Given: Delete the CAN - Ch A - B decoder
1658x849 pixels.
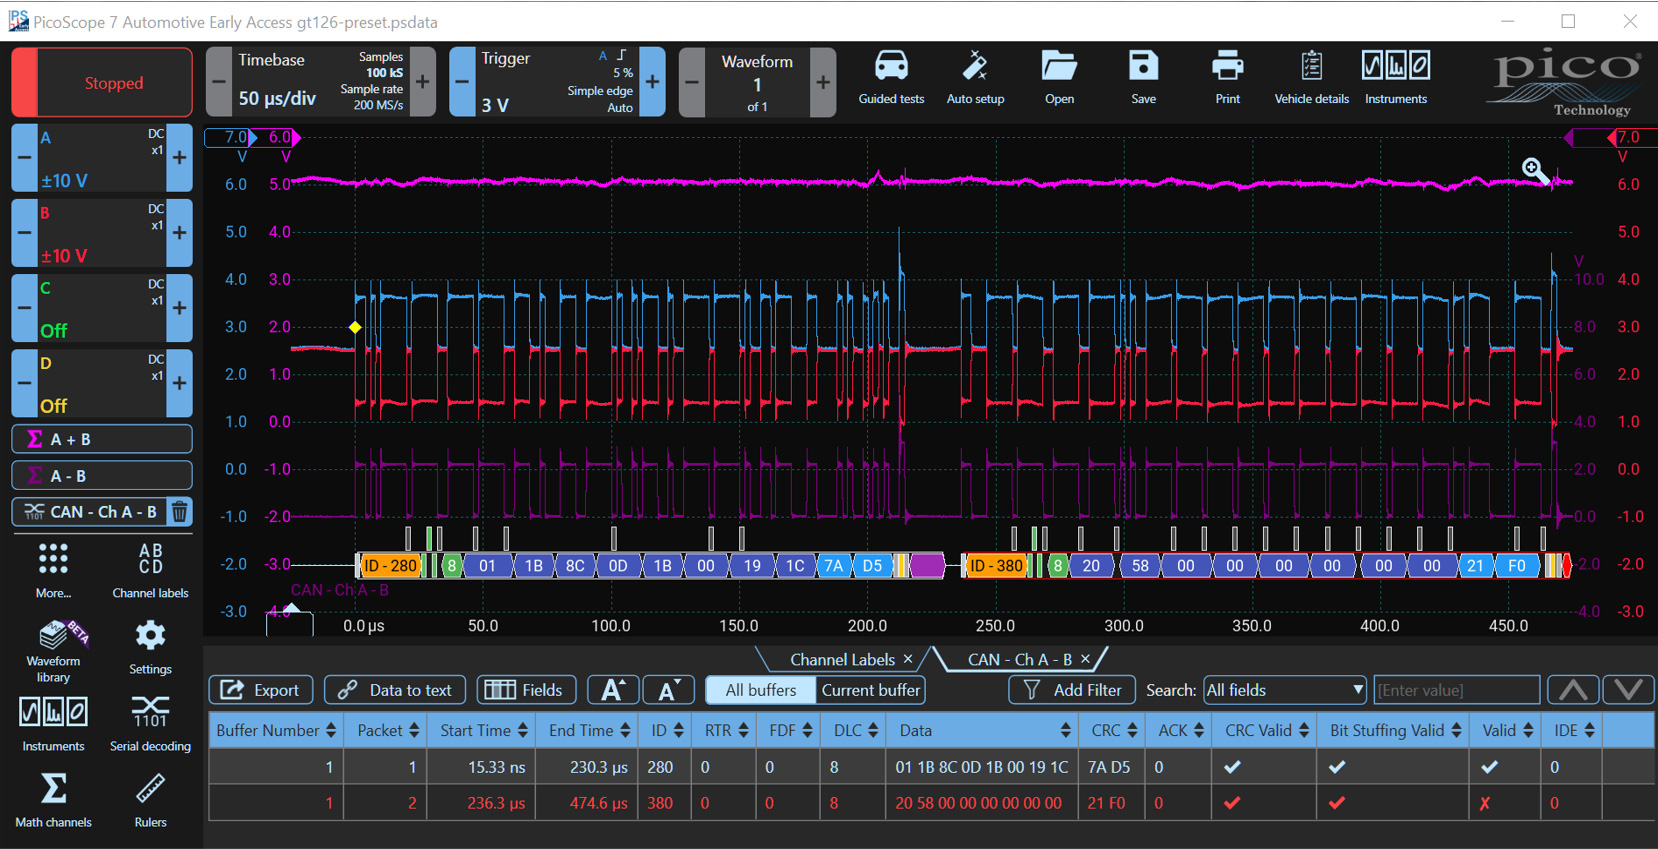Looking at the screenshot, I should (179, 512).
